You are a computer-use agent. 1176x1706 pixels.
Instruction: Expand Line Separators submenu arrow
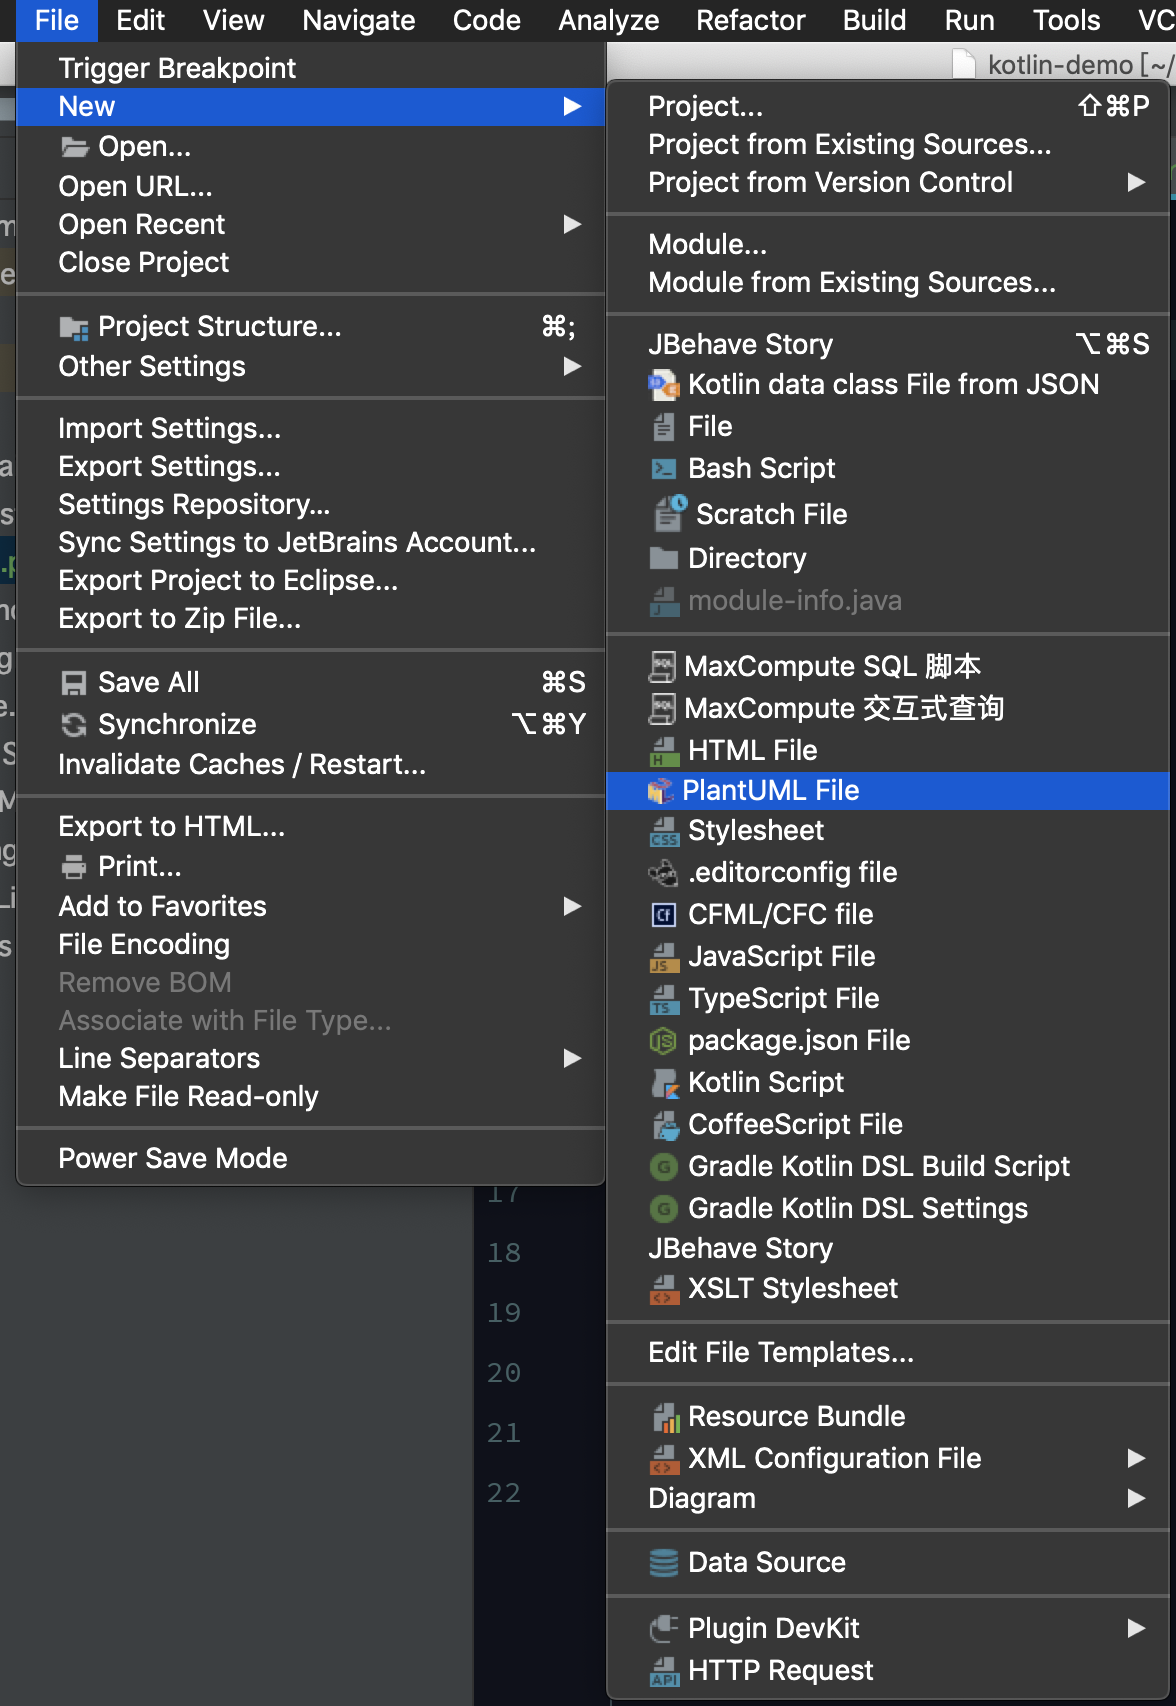tap(572, 1059)
